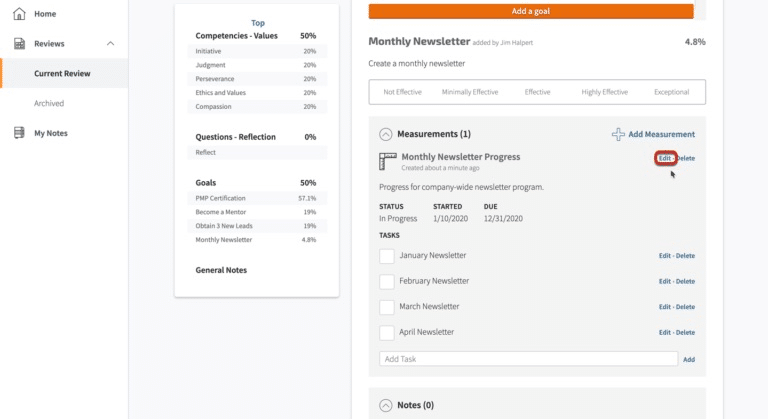Check the January Newsletter task checkbox

point(387,256)
